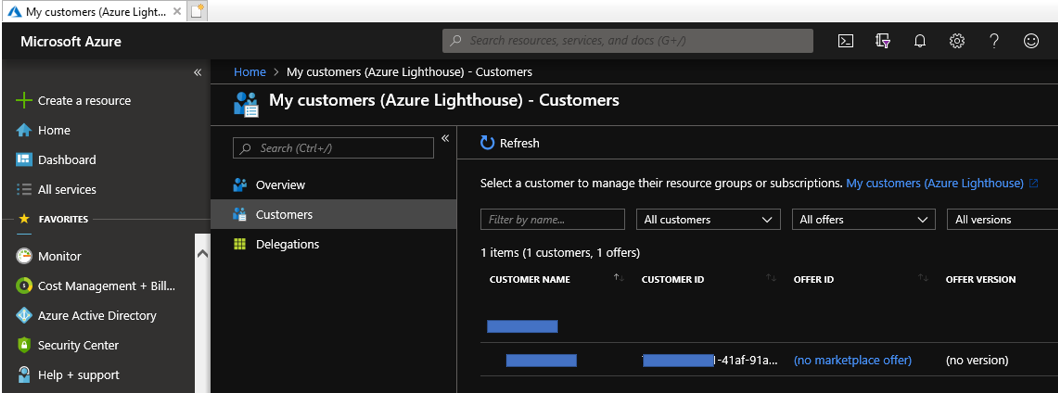Viewport: 1058px width, 393px height.
Task: Click the Help + support icon
Action: pyautogui.click(x=24, y=375)
